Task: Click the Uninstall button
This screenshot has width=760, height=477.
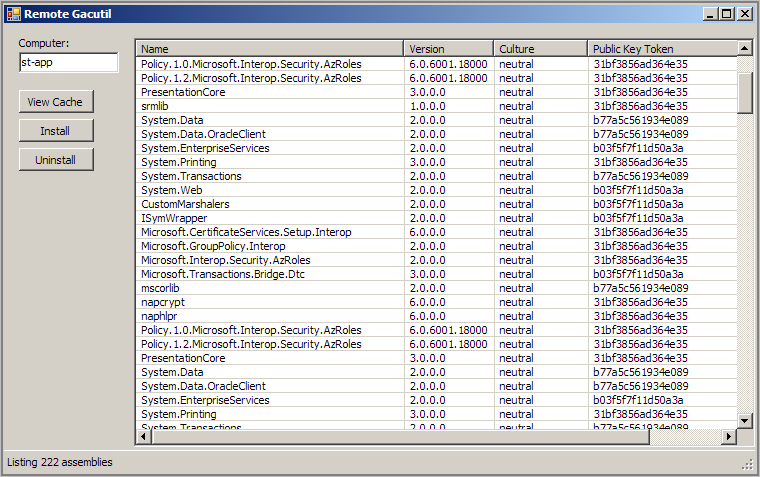Action: [56, 160]
